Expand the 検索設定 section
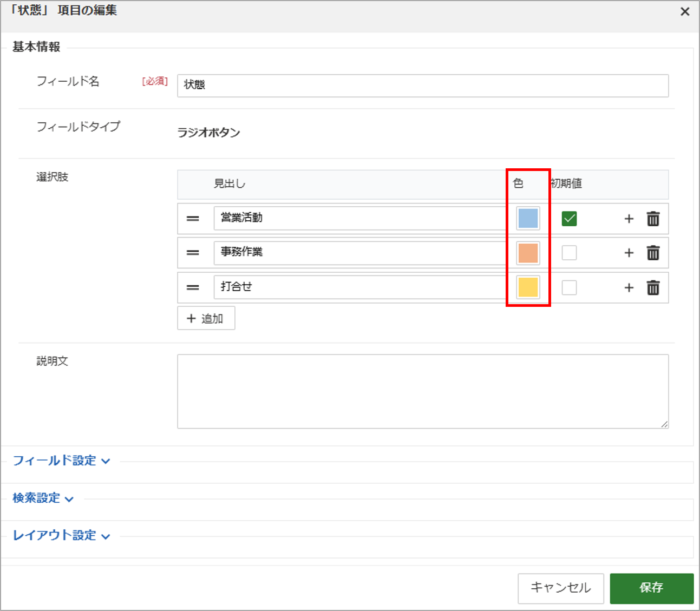This screenshot has height=611, width=700. click(x=43, y=498)
